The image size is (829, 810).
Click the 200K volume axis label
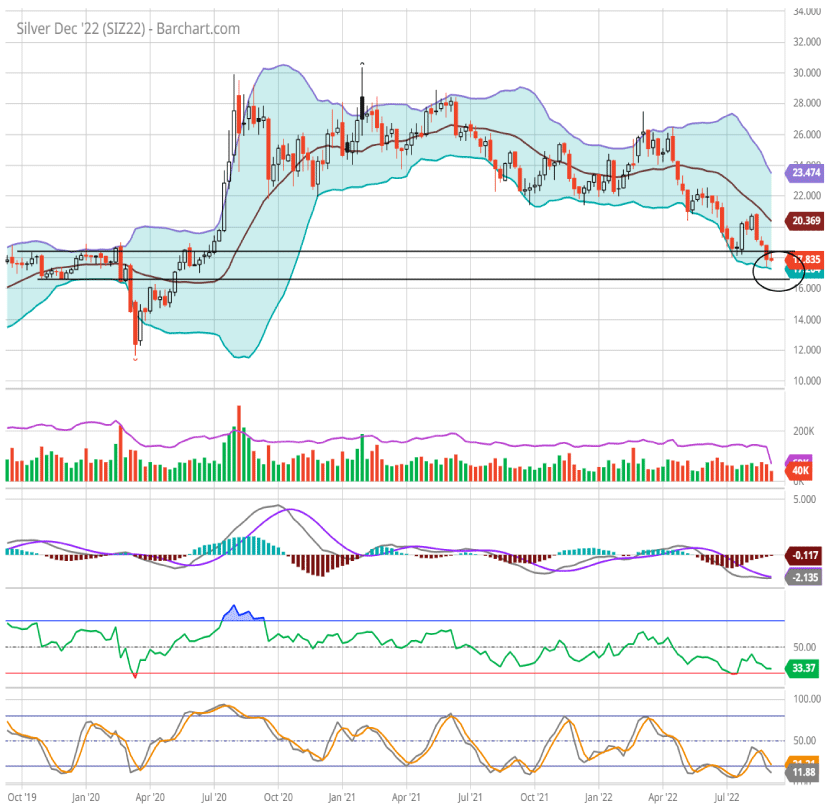[803, 431]
